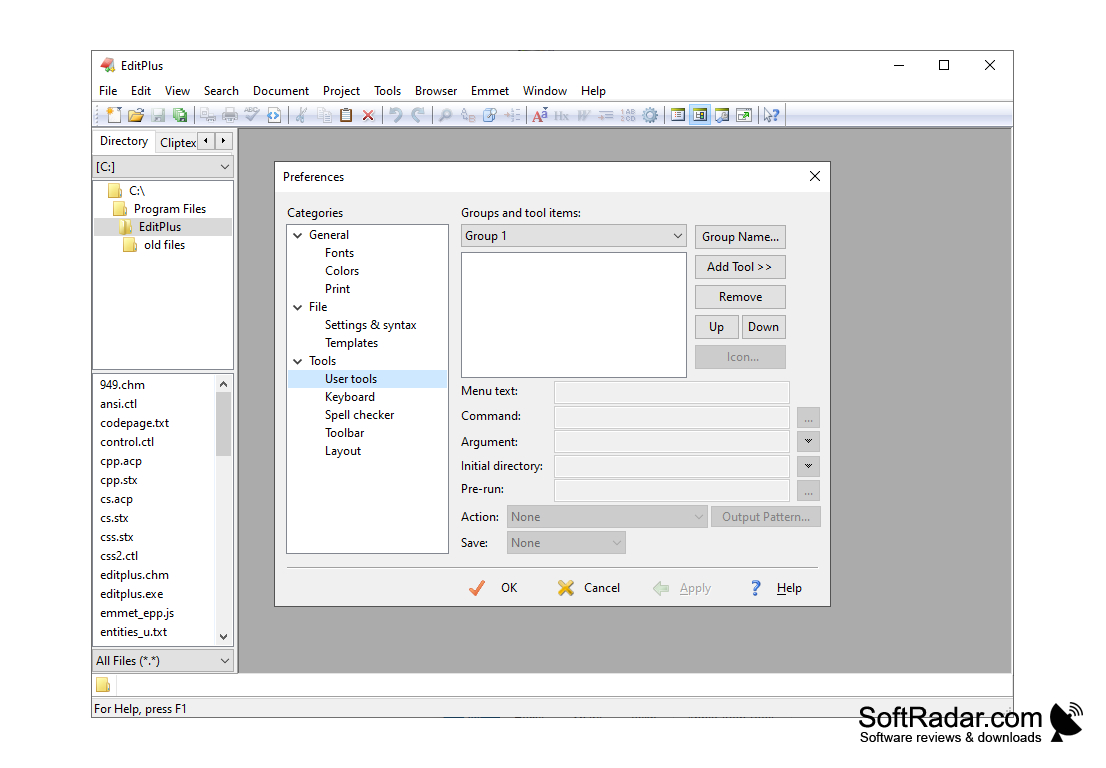Click the Open file folder icon

click(x=136, y=115)
